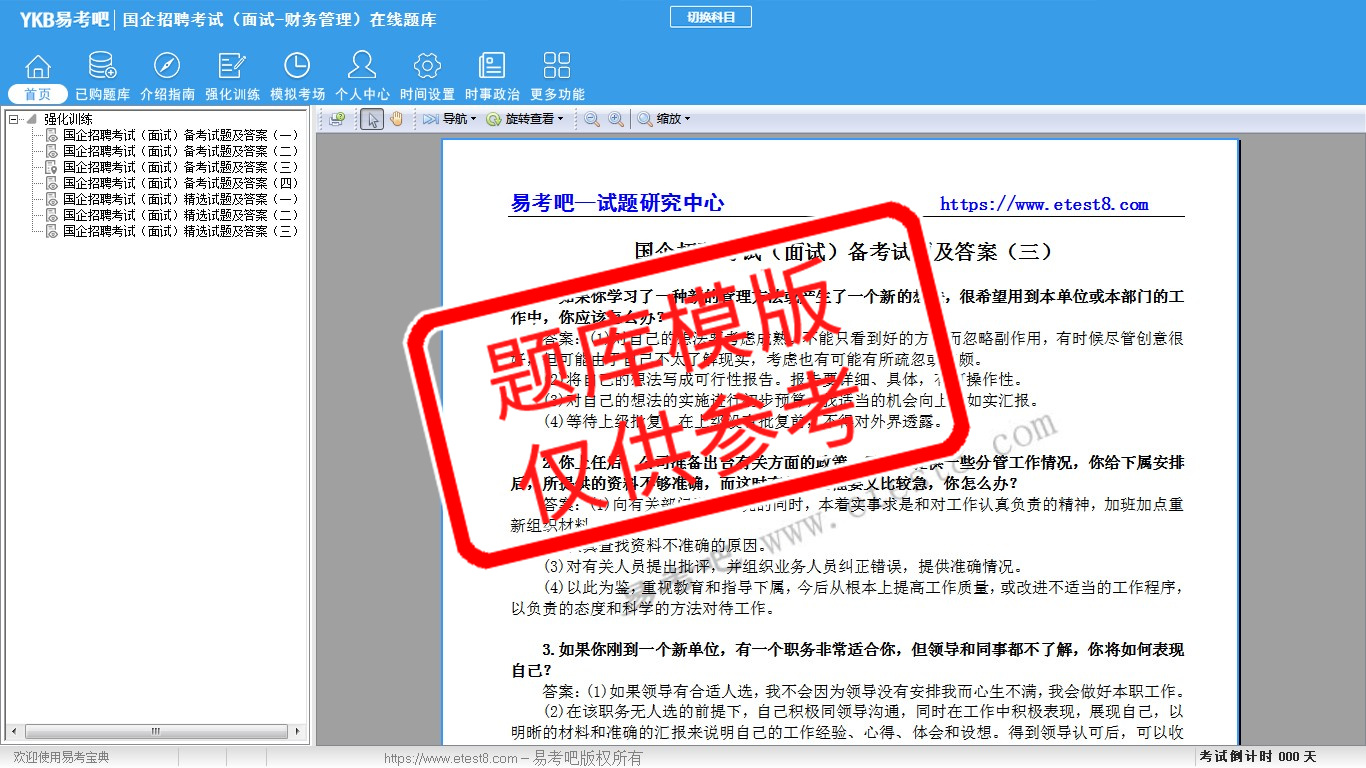Open 备考试题及答案（一）
1366x768 pixels.
coord(180,135)
